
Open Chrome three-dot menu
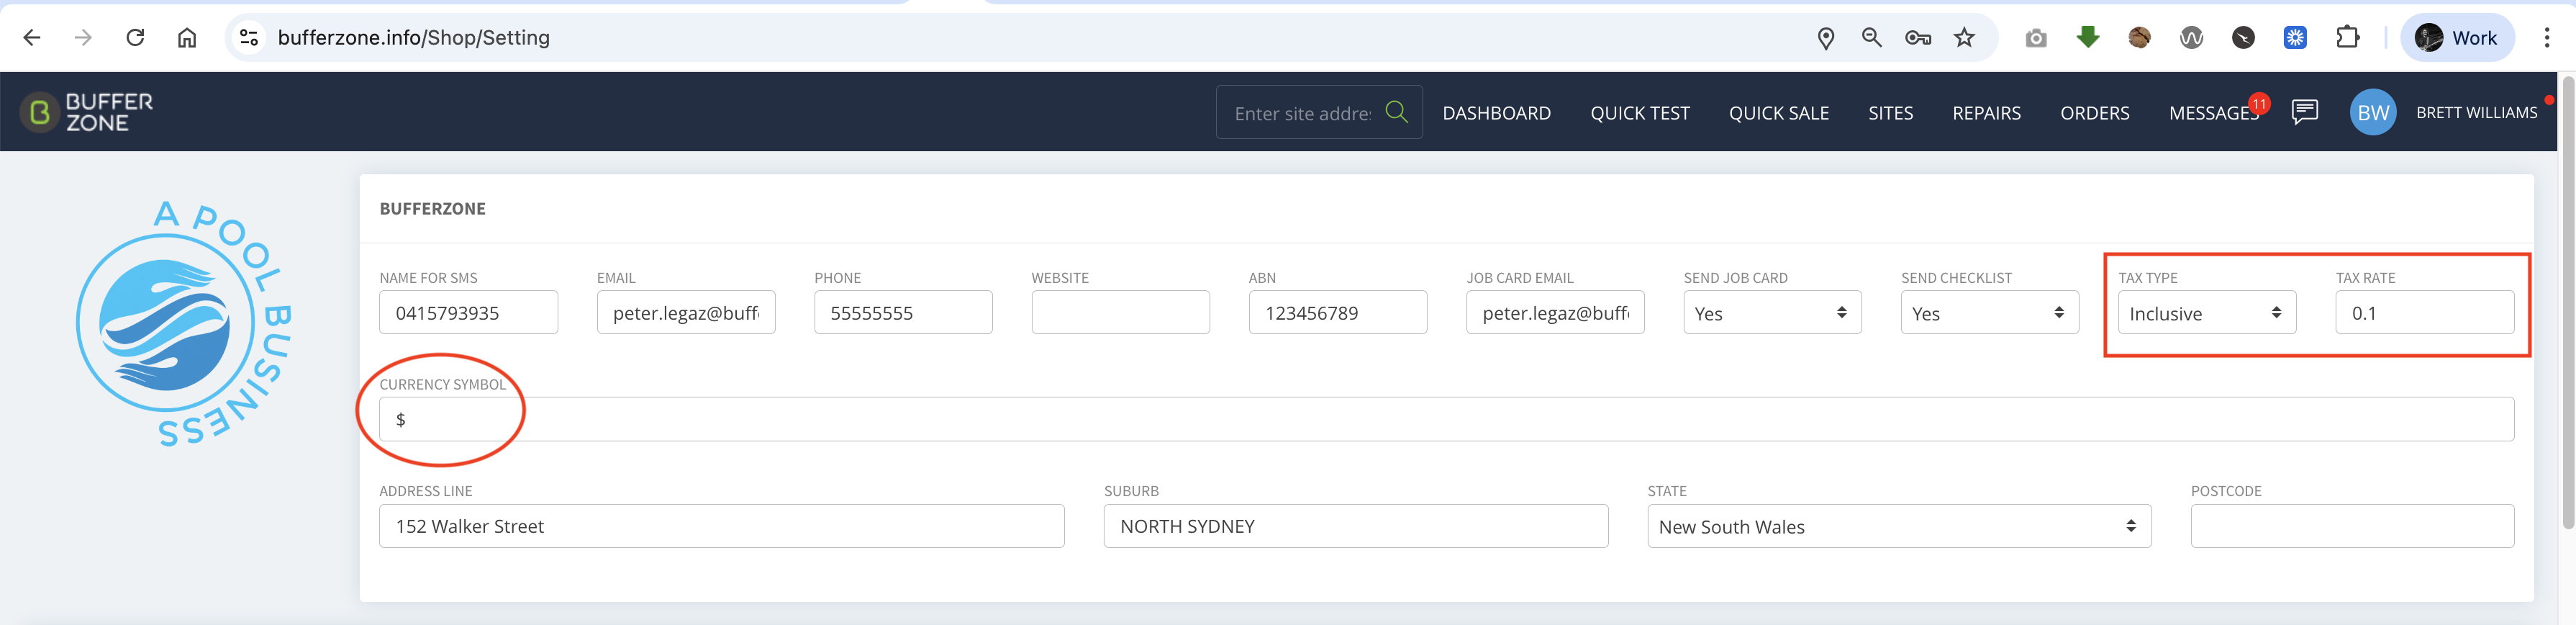tap(2546, 38)
